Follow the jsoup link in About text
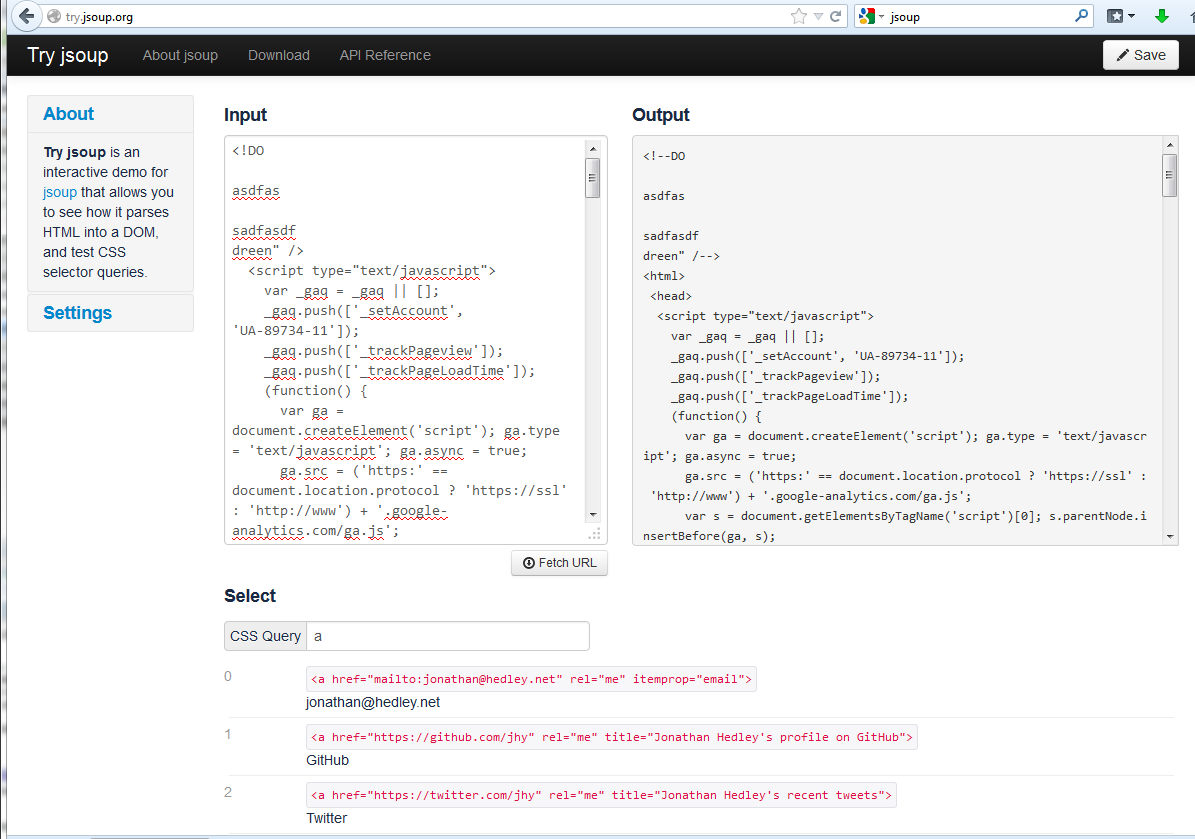The width and height of the screenshot is (1195, 839). [59, 192]
